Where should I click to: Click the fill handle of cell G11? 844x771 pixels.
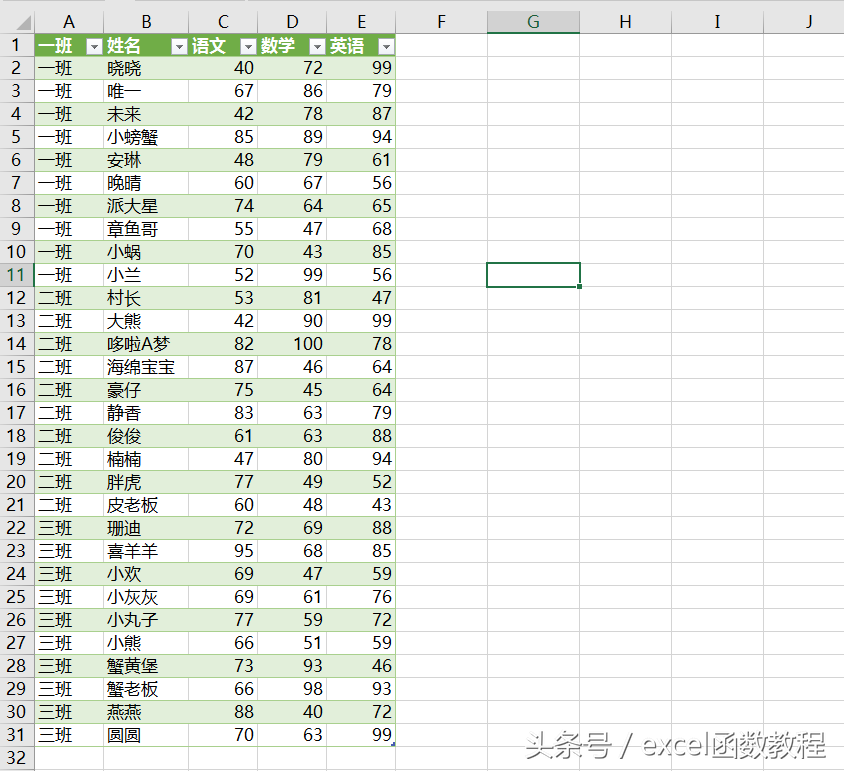tap(579, 286)
